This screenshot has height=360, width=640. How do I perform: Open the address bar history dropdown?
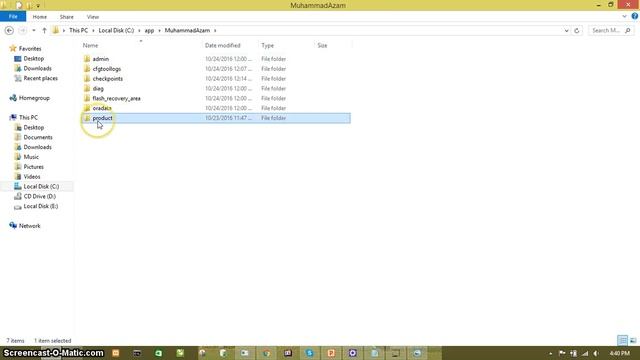tap(567, 31)
